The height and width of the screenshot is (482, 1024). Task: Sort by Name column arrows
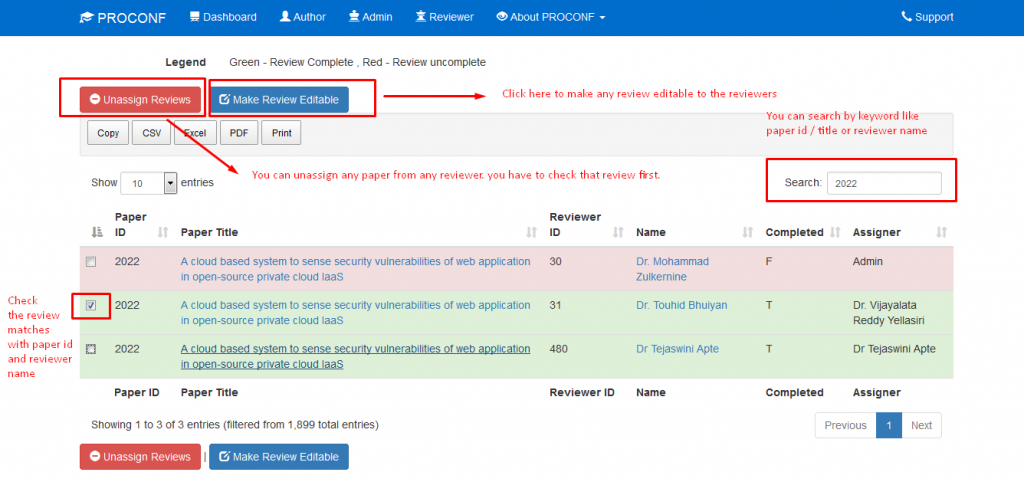click(x=748, y=232)
